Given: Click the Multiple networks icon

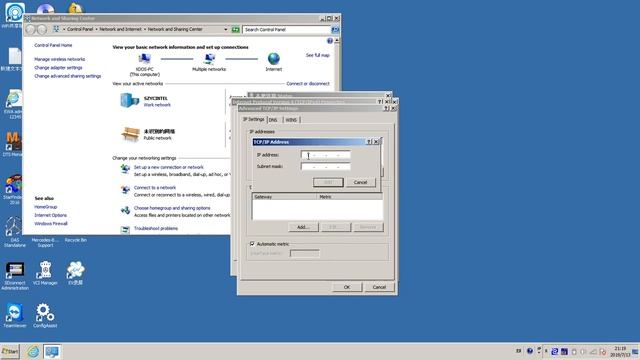Looking at the screenshot, I should pyautogui.click(x=209, y=59).
